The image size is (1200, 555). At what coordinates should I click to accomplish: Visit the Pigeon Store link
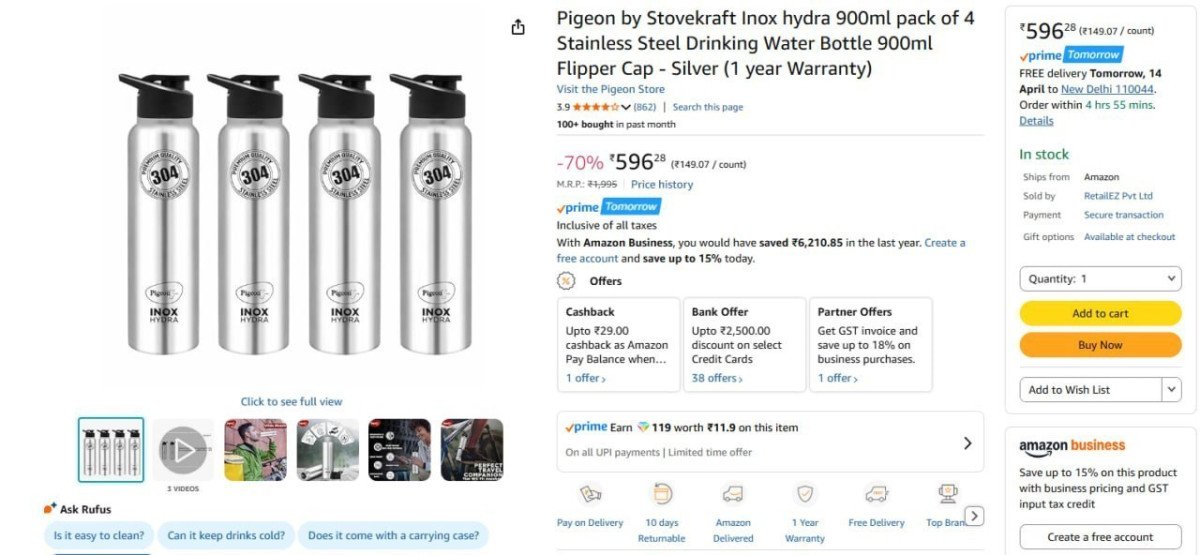click(610, 89)
